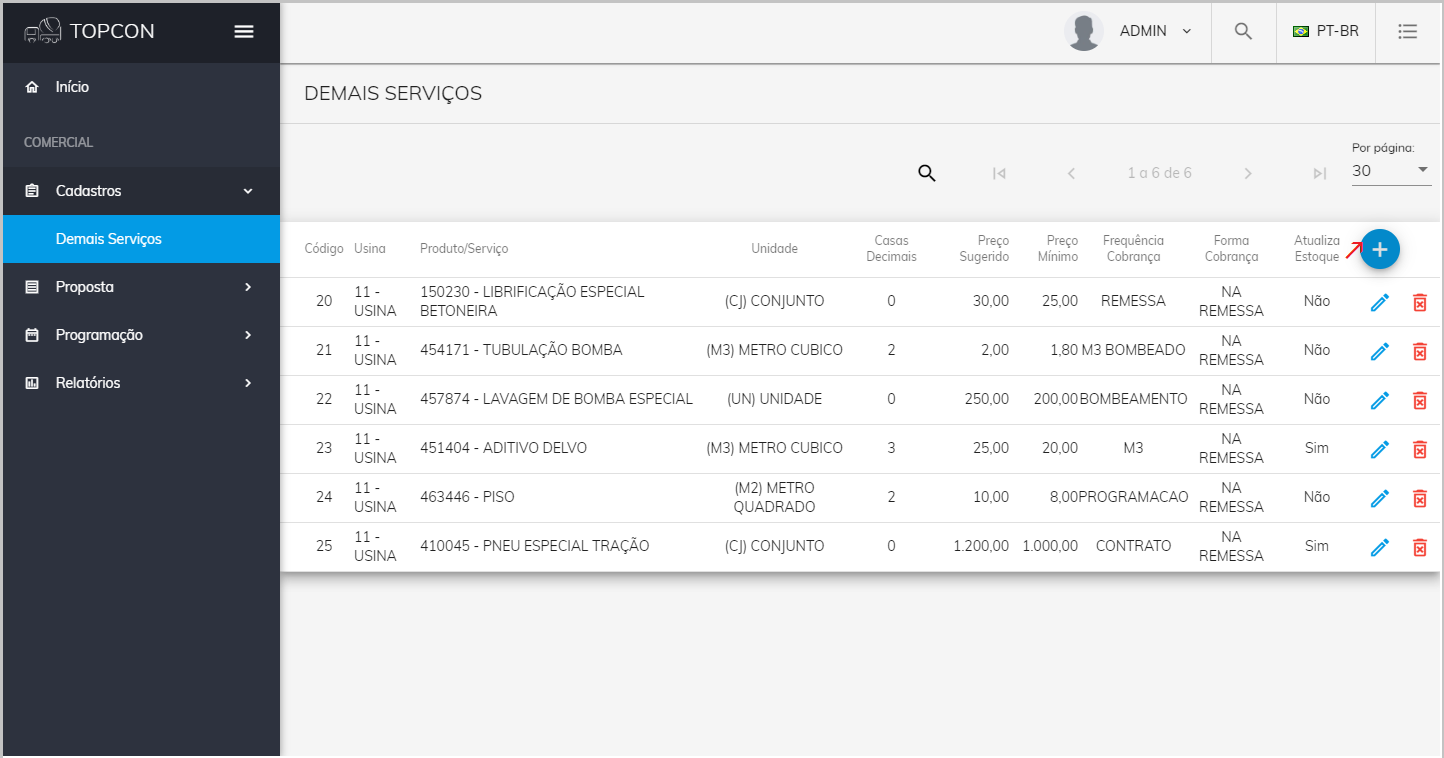Click the magnifier icon above the table
The image size is (1444, 758).
(x=927, y=173)
